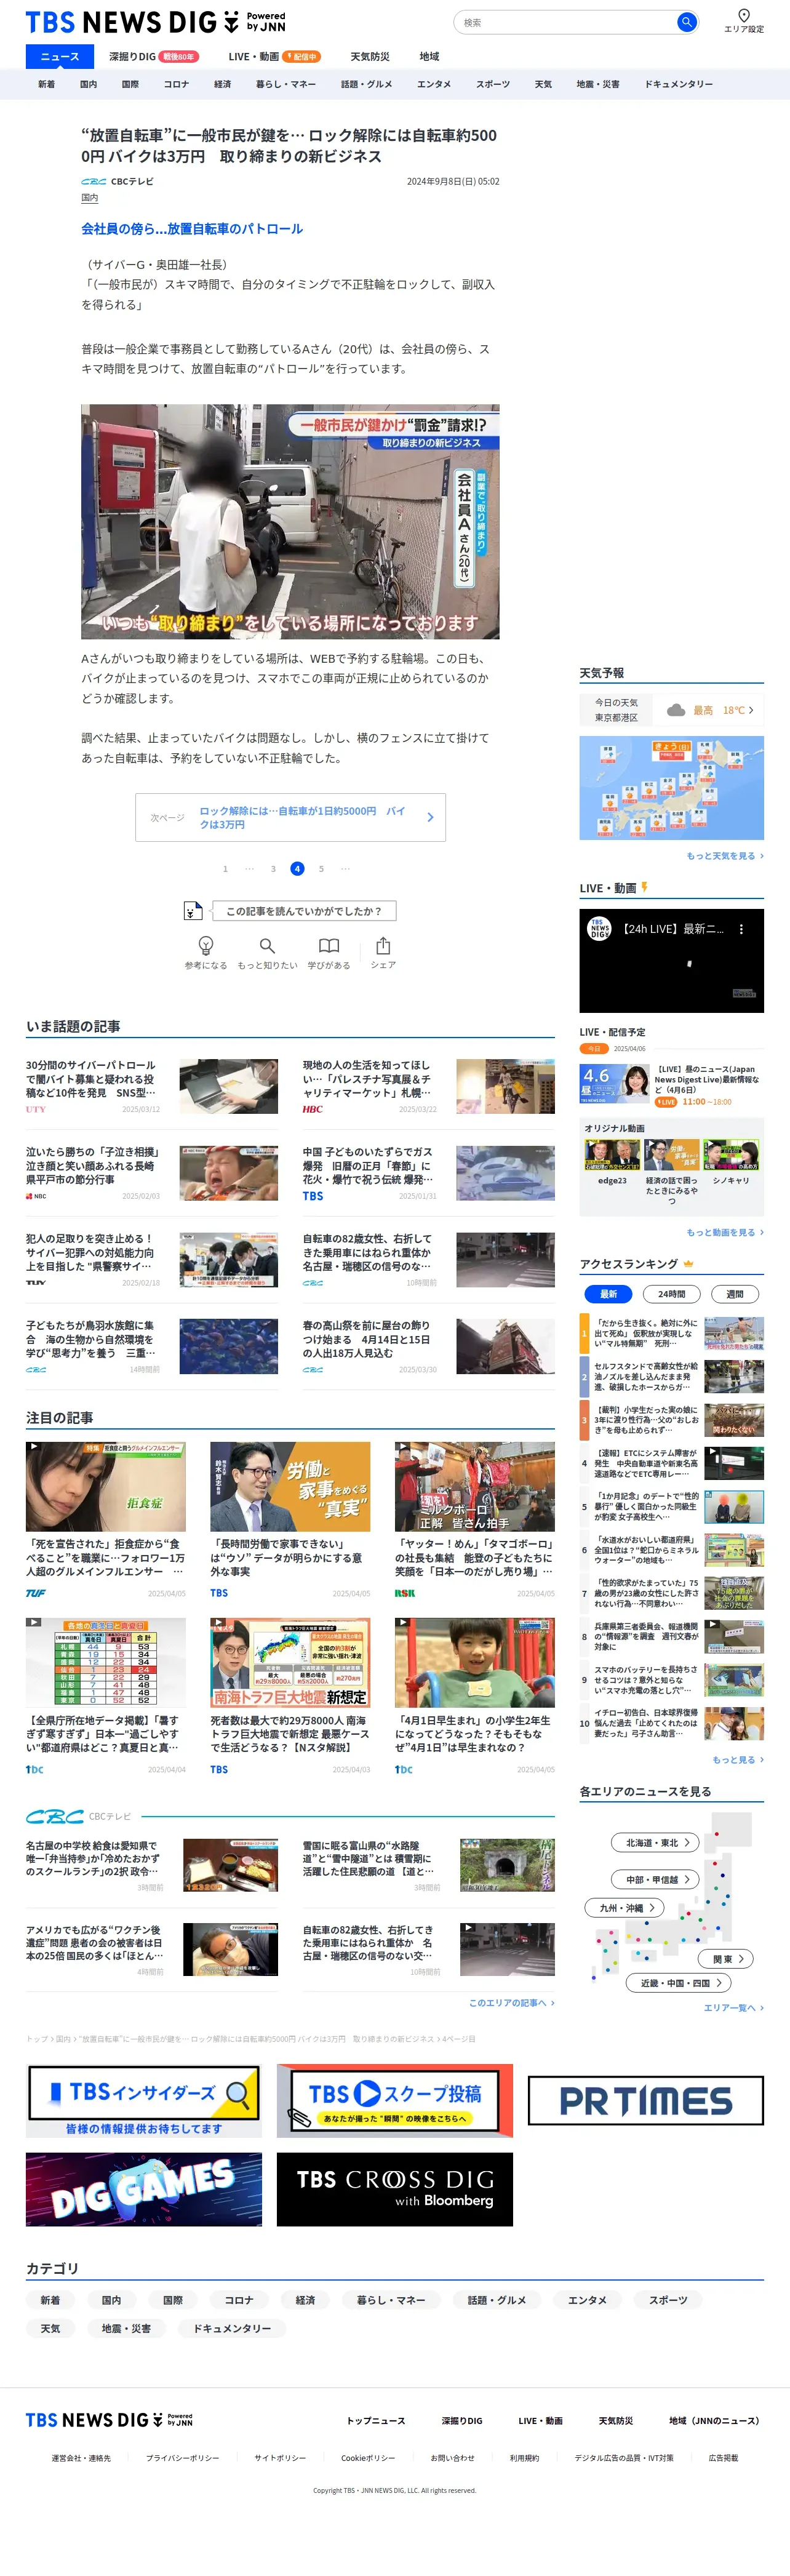Image resolution: width=790 pixels, height=2576 pixels.
Task: Click the footer TBS NEWS DIG logo
Action: tap(109, 2420)
